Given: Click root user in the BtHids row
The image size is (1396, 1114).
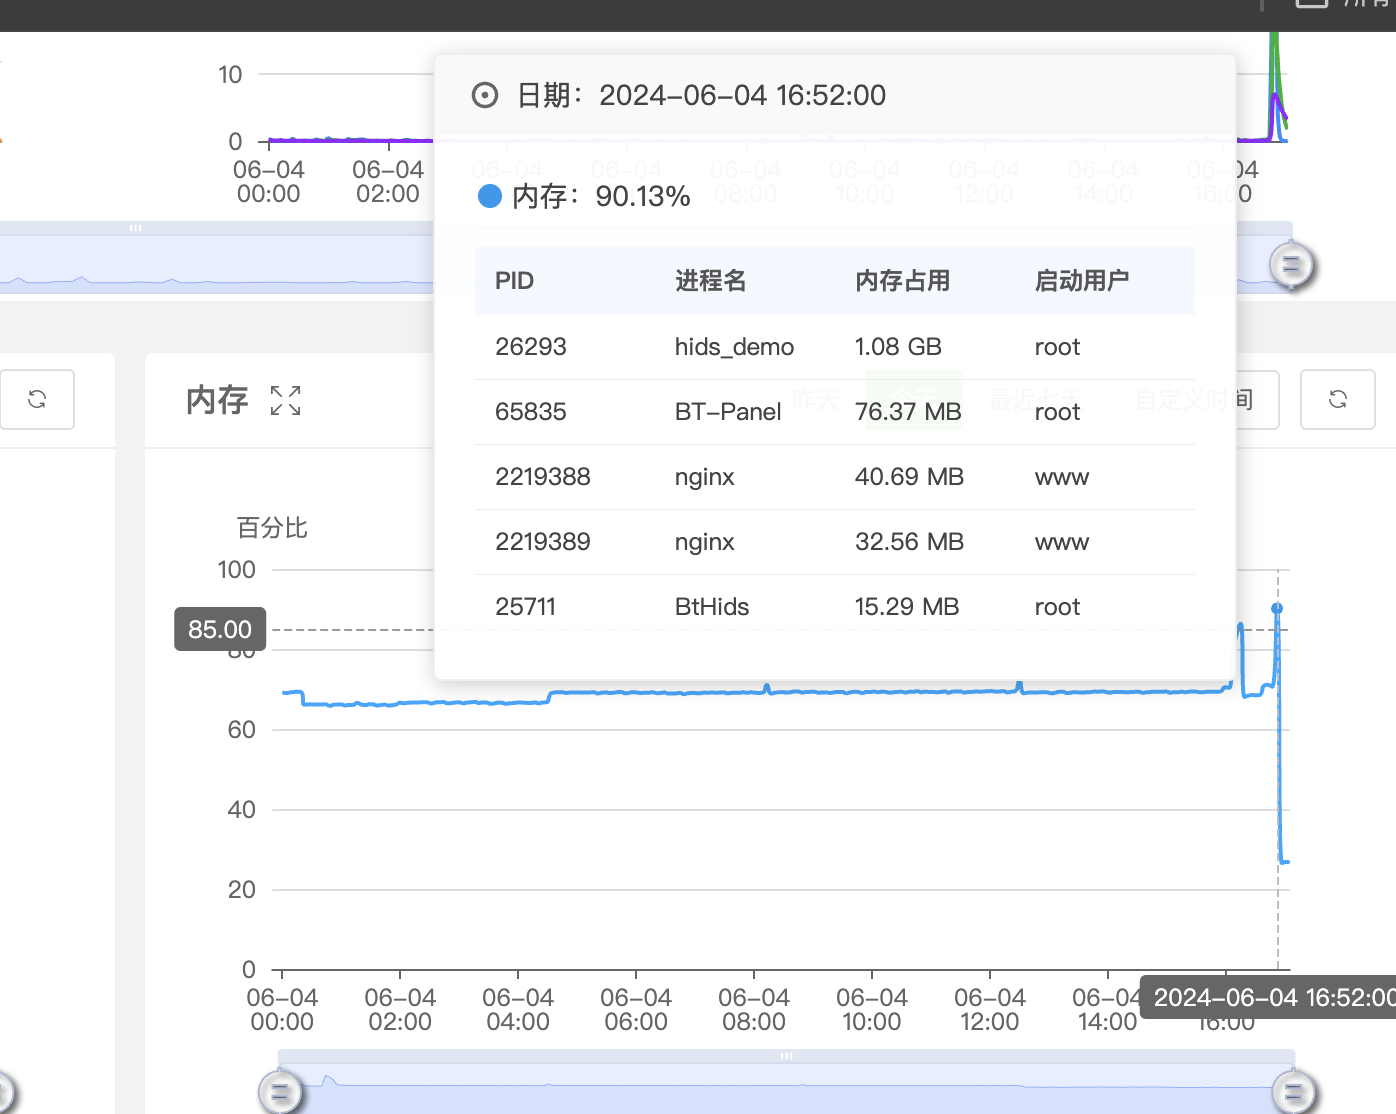Looking at the screenshot, I should [1057, 607].
